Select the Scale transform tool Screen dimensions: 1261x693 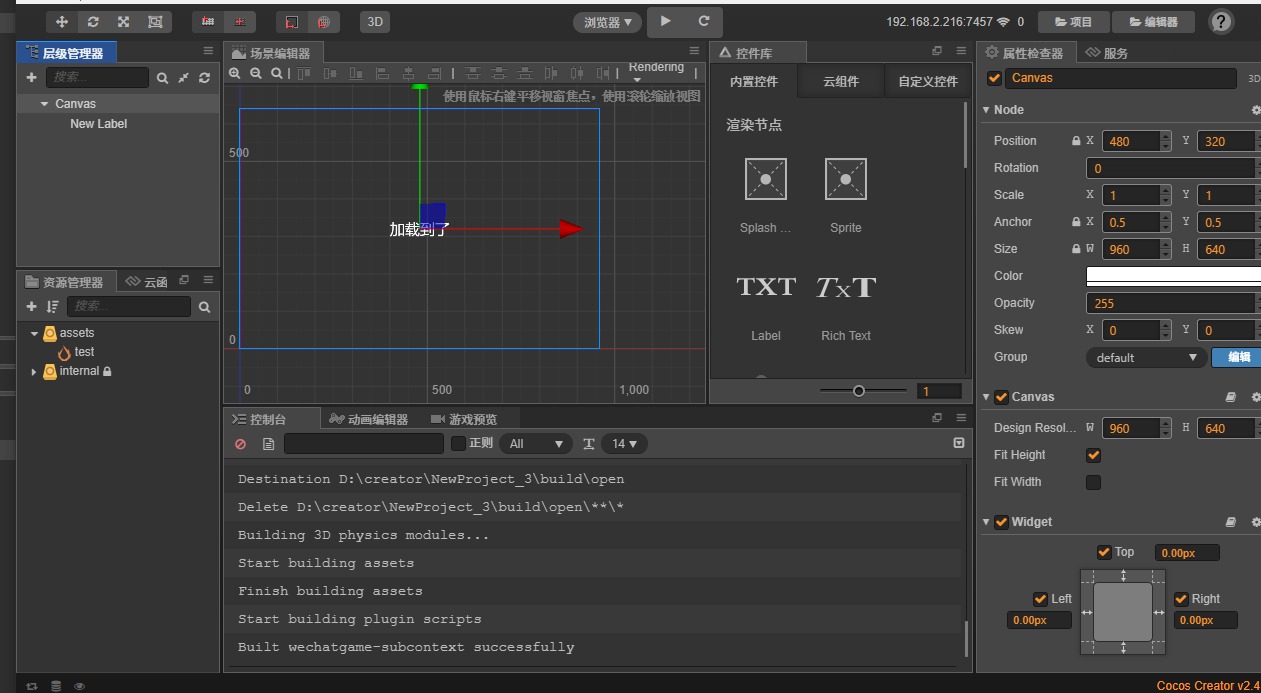coord(124,21)
